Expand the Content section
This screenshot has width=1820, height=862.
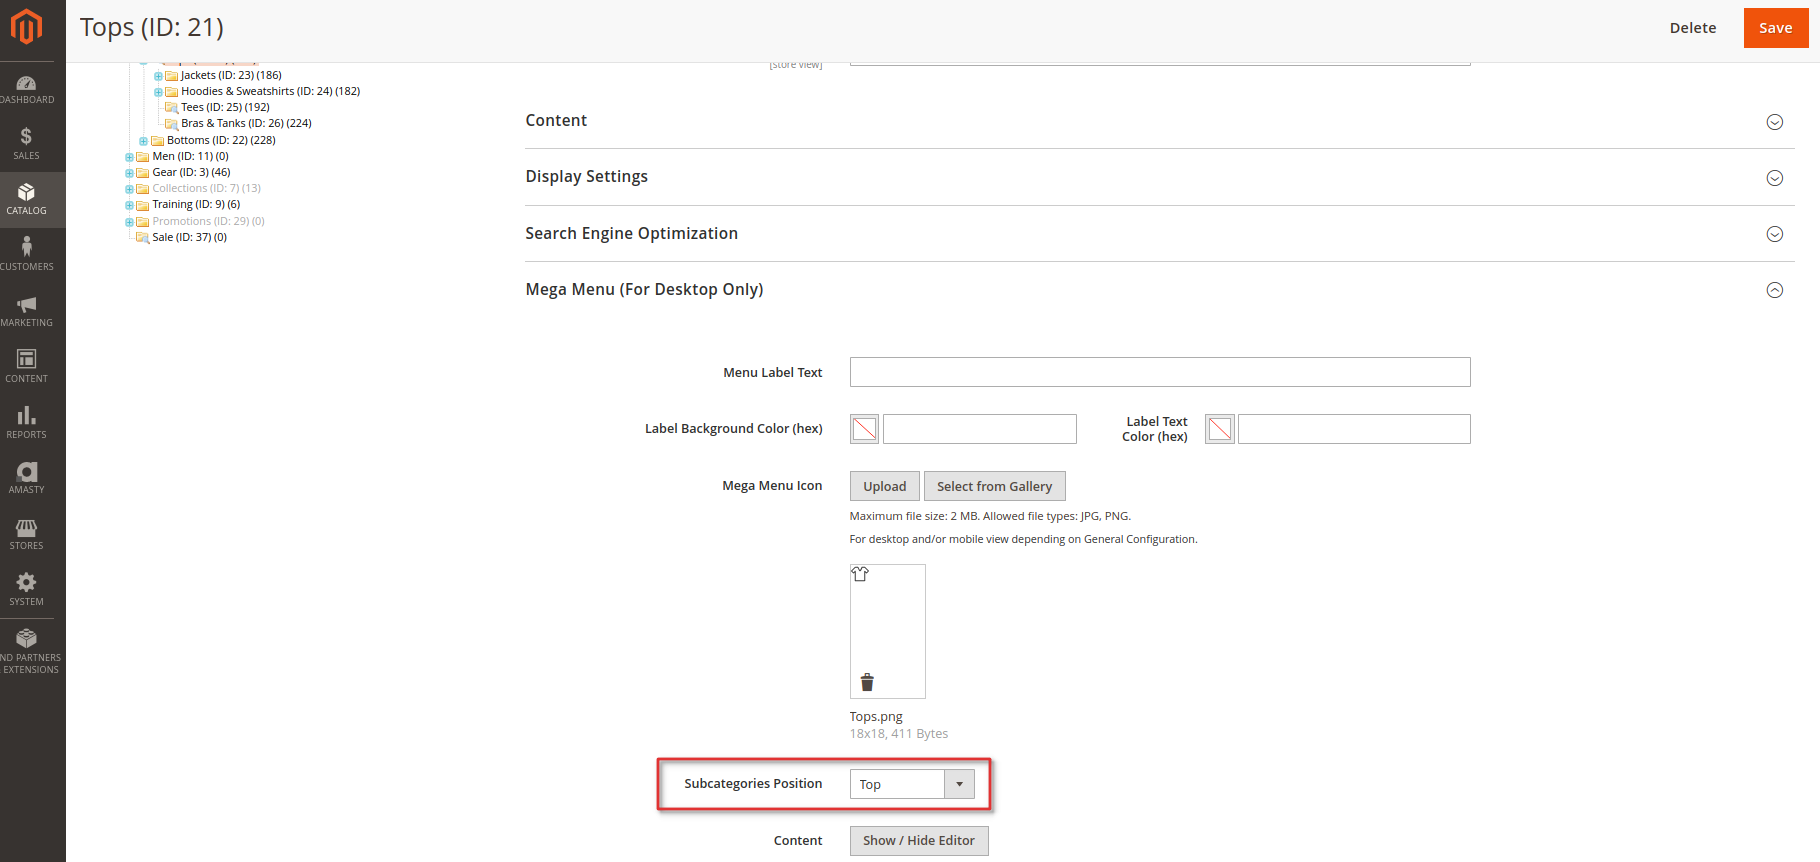click(x=1774, y=122)
